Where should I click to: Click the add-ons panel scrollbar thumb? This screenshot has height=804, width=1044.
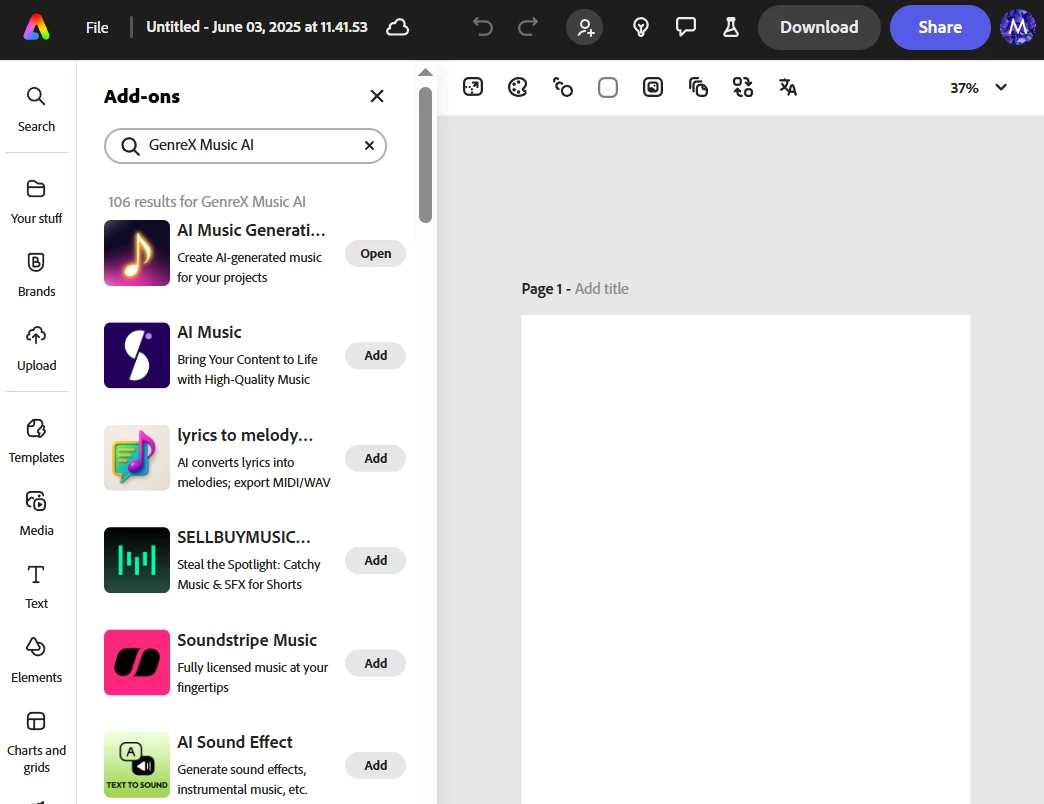coord(425,154)
